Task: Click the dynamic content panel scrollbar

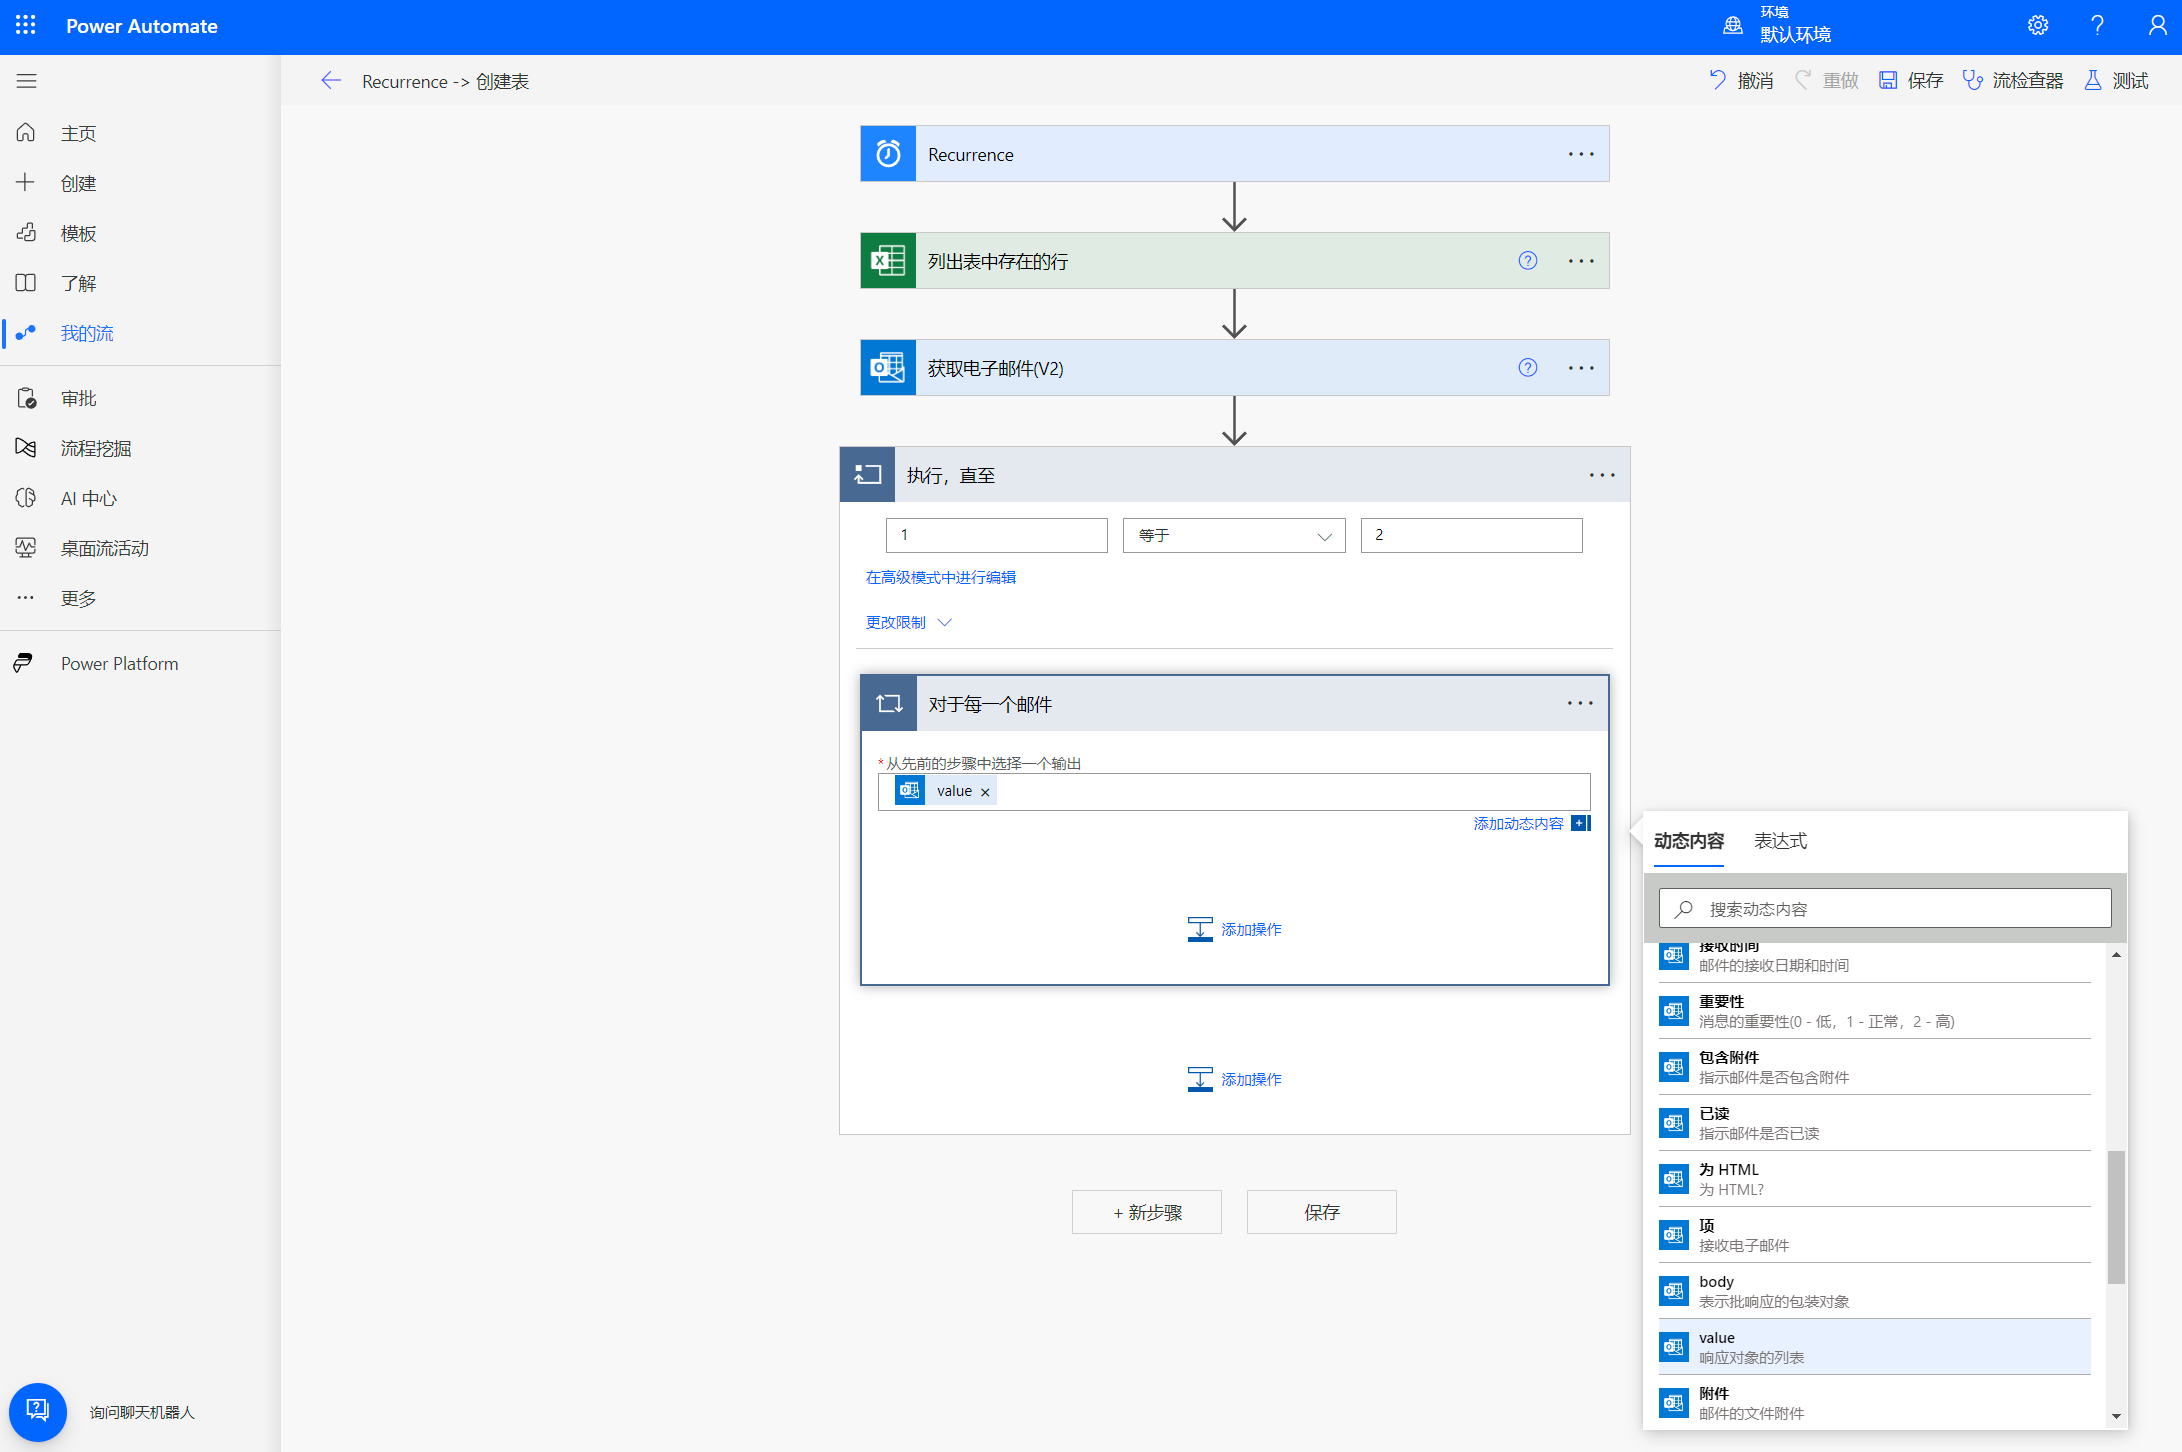Action: (2116, 1216)
